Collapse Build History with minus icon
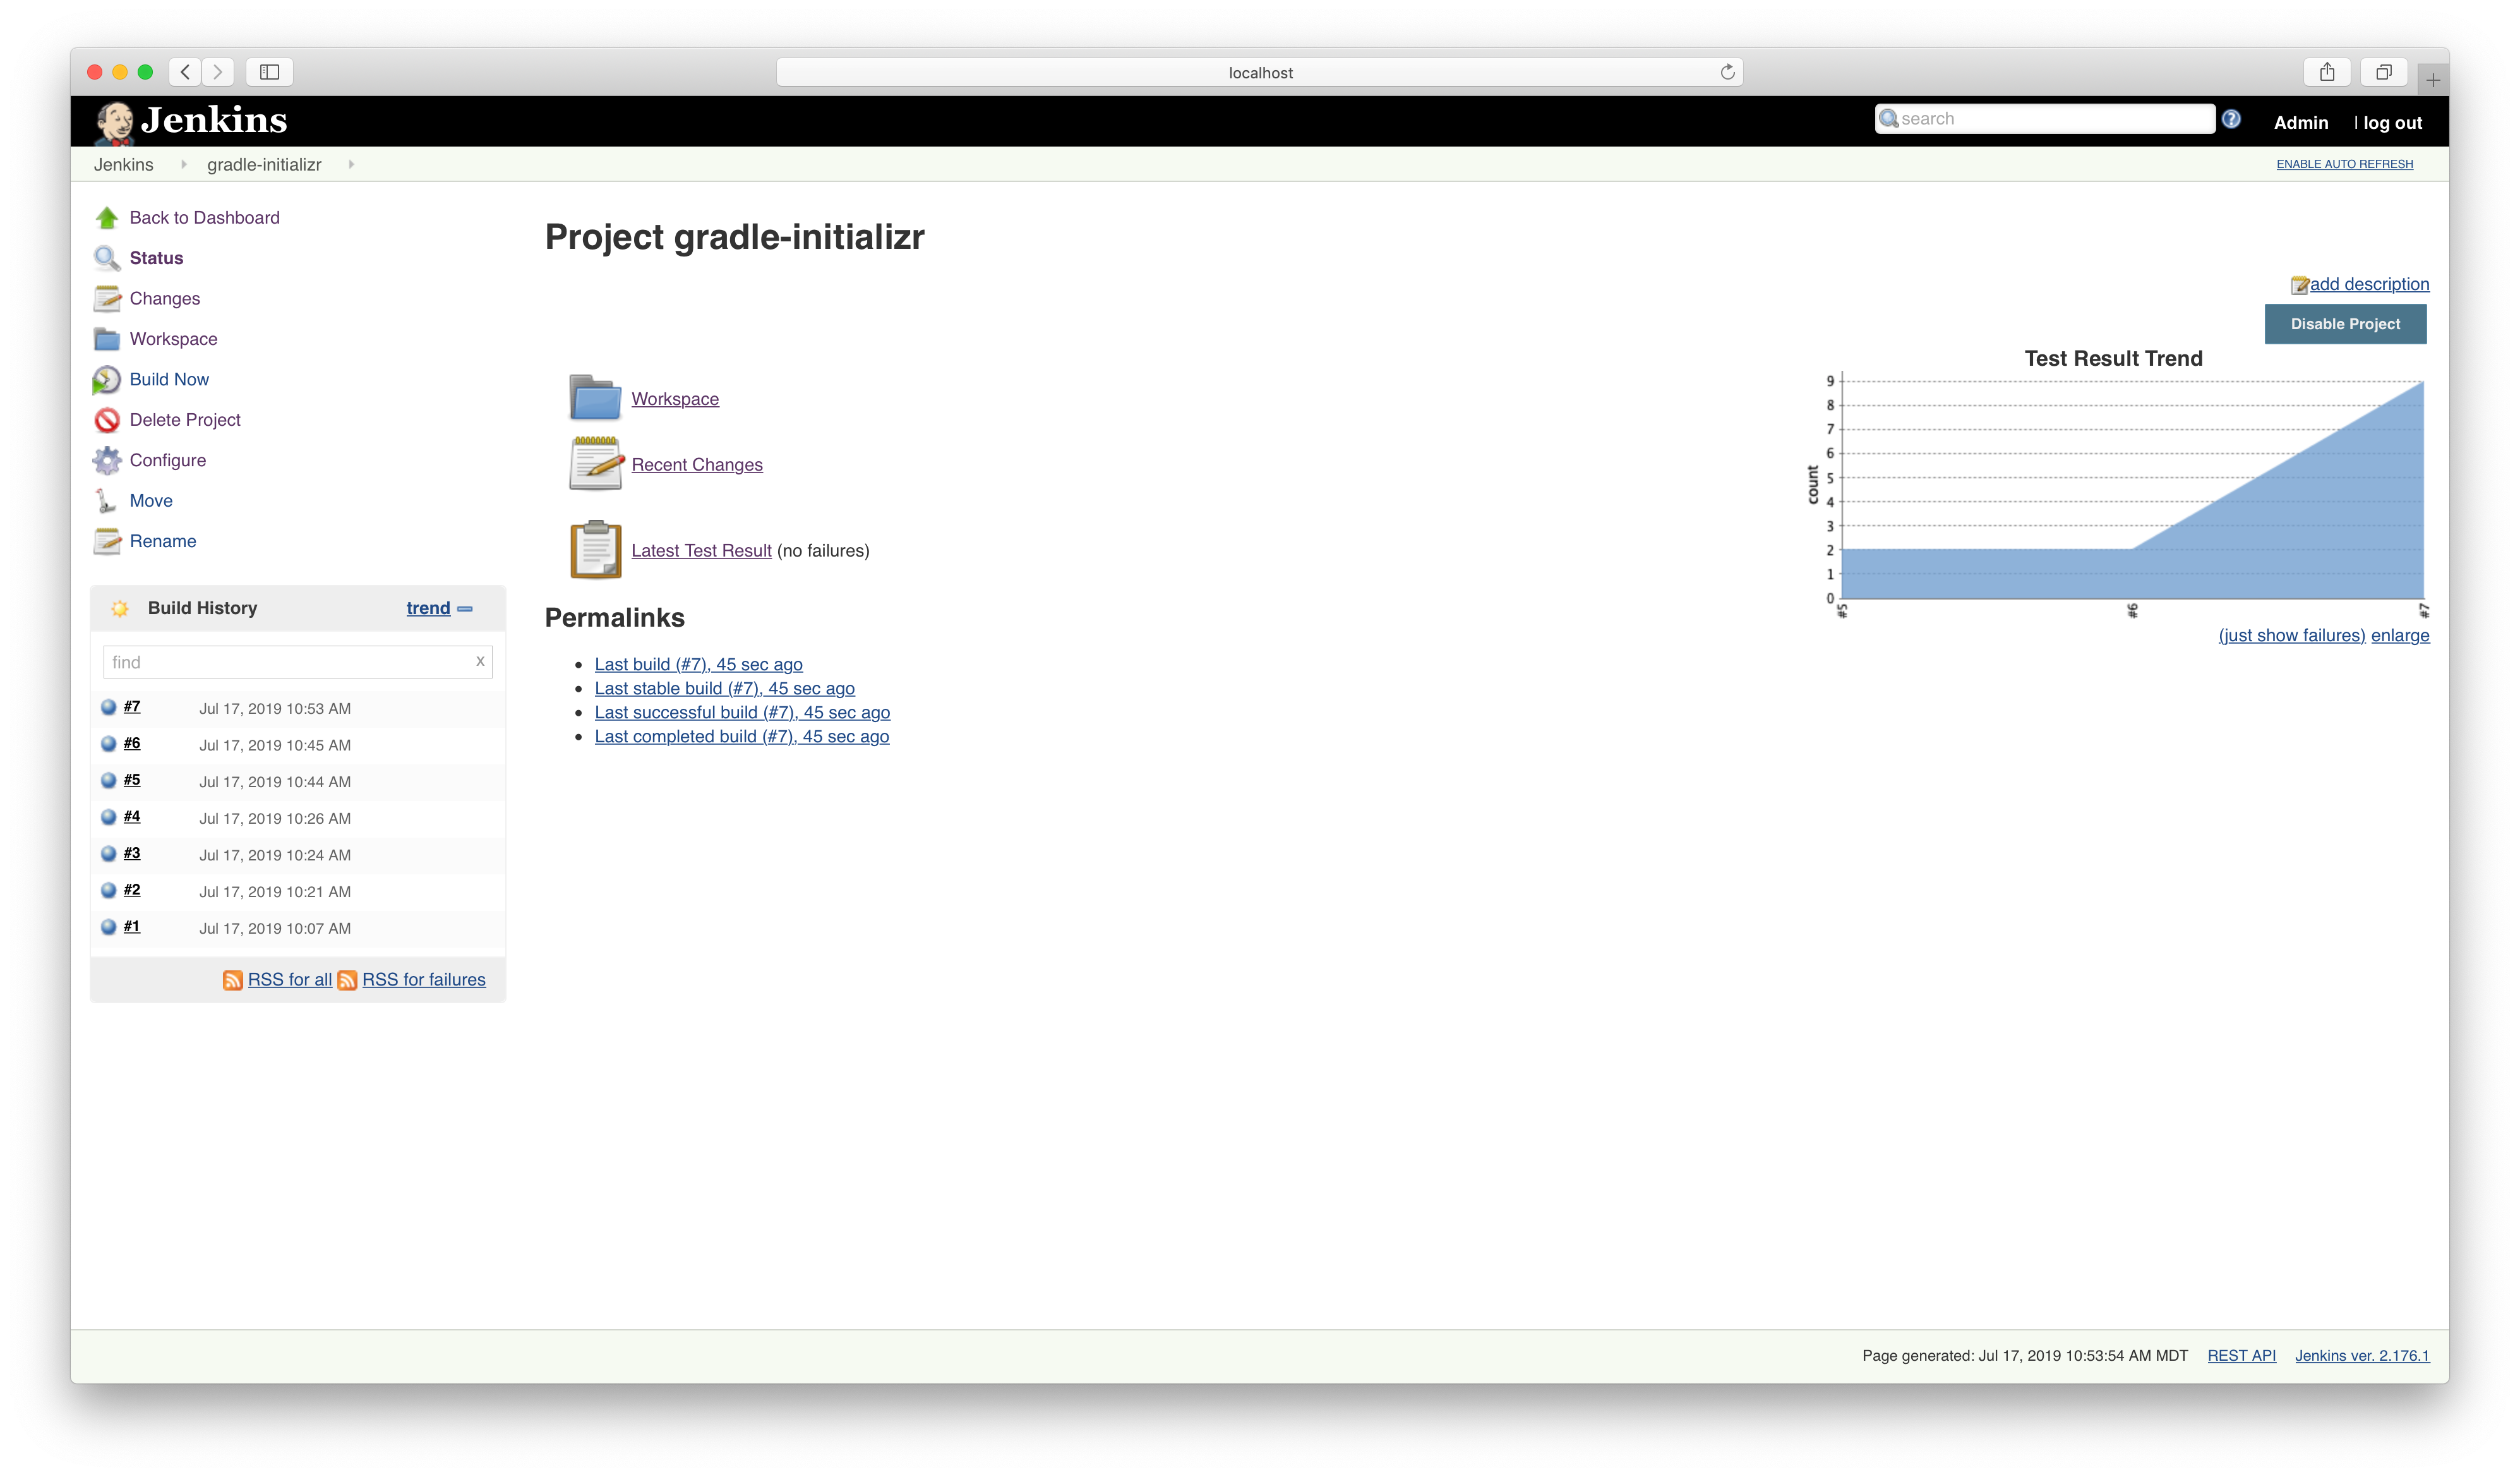 465,608
